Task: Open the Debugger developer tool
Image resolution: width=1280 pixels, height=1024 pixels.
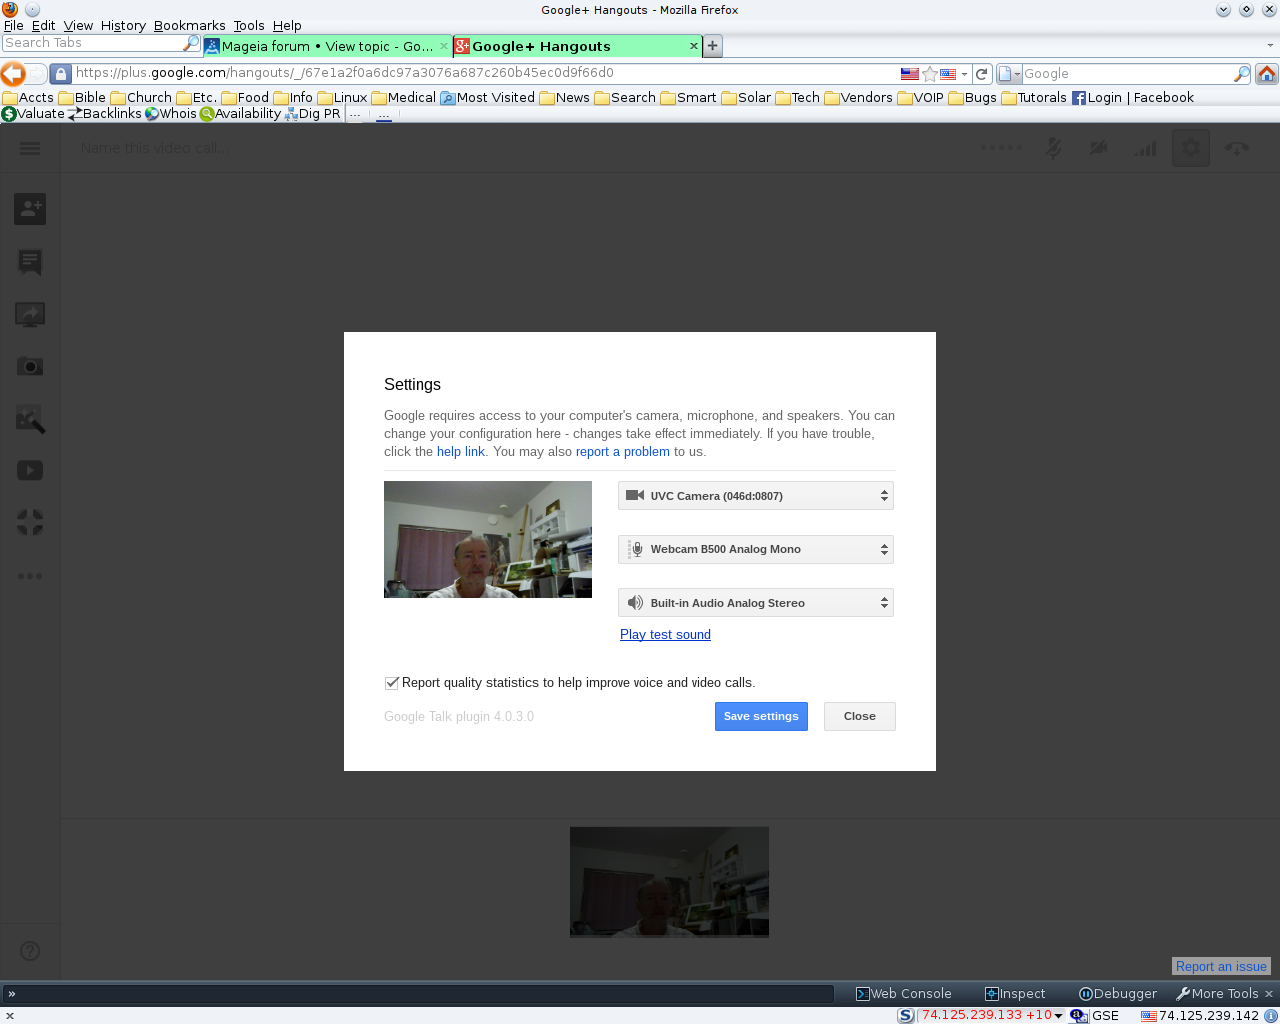Action: coord(1117,993)
